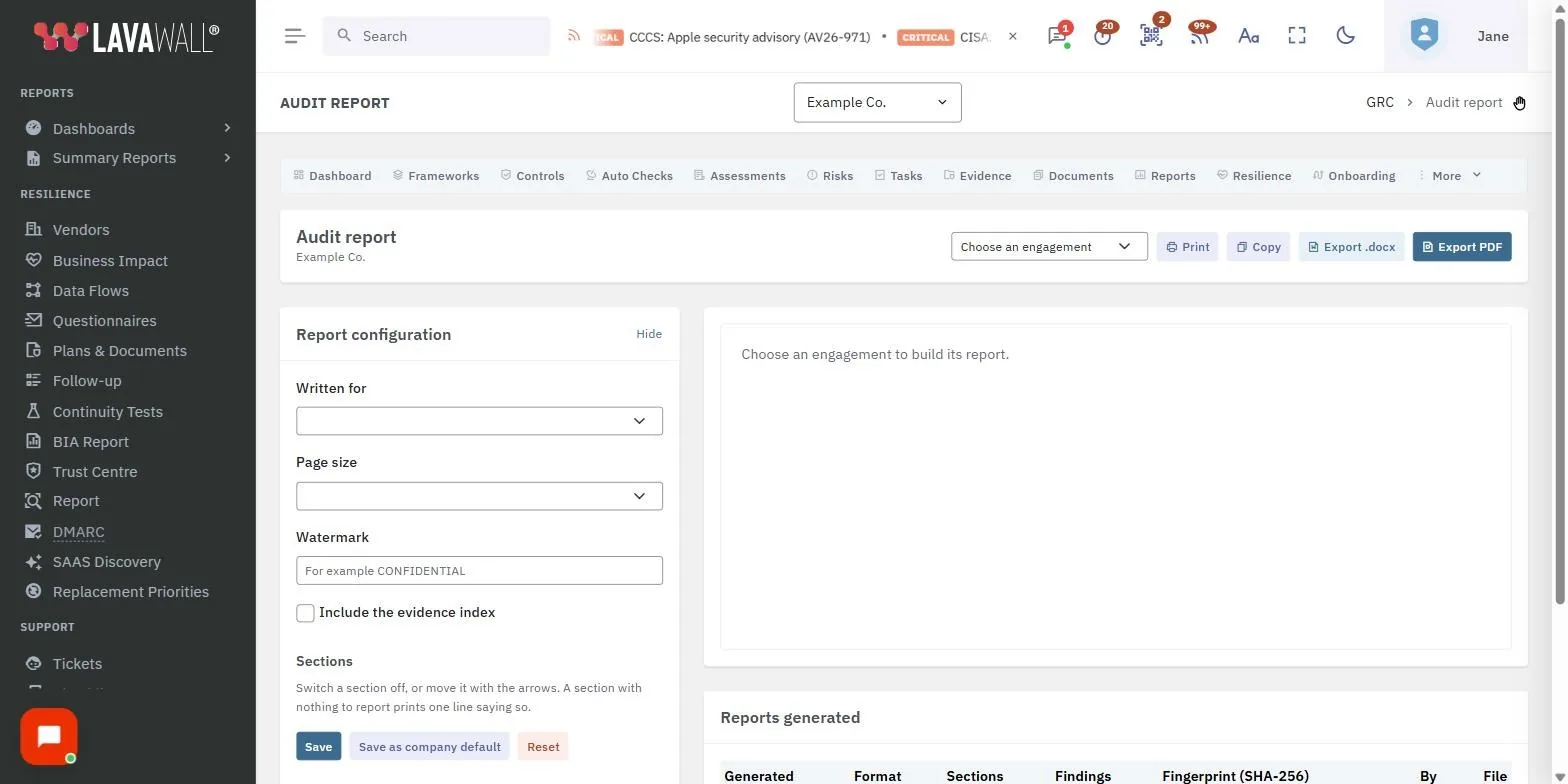Viewport: 1568px width, 784px height.
Task: Close the news ticker with the X
Action: 1012,36
